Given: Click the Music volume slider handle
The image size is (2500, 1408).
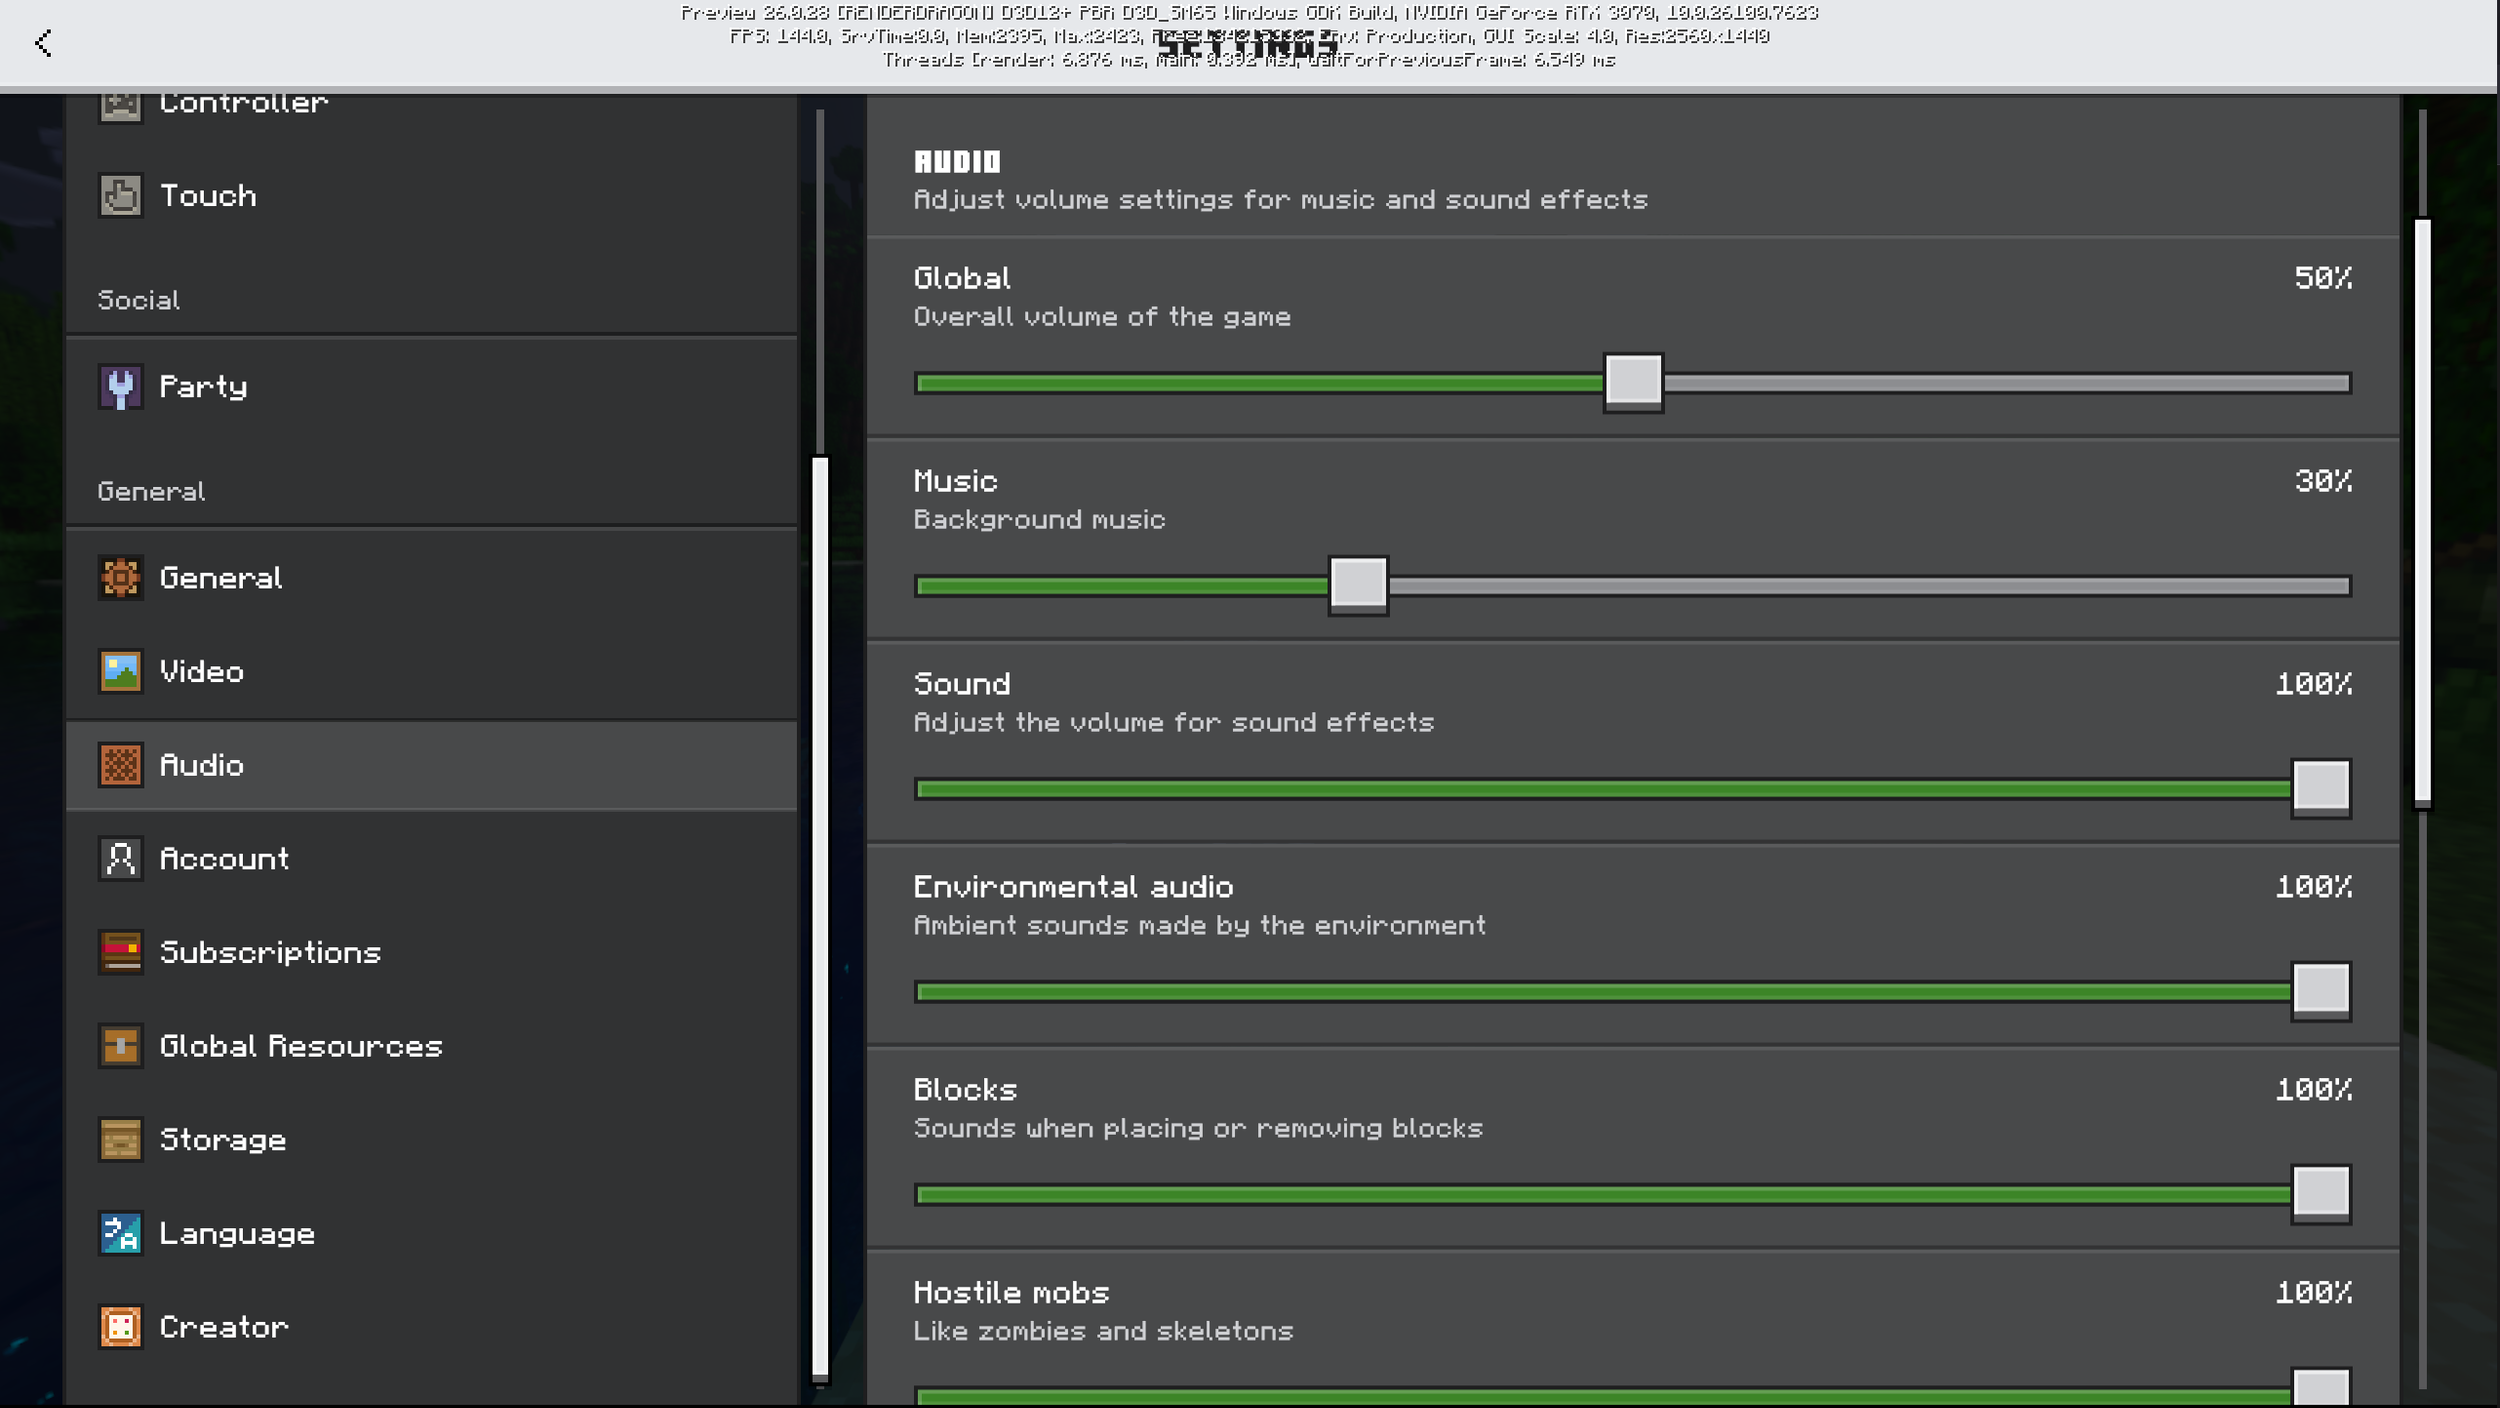Looking at the screenshot, I should point(1358,585).
